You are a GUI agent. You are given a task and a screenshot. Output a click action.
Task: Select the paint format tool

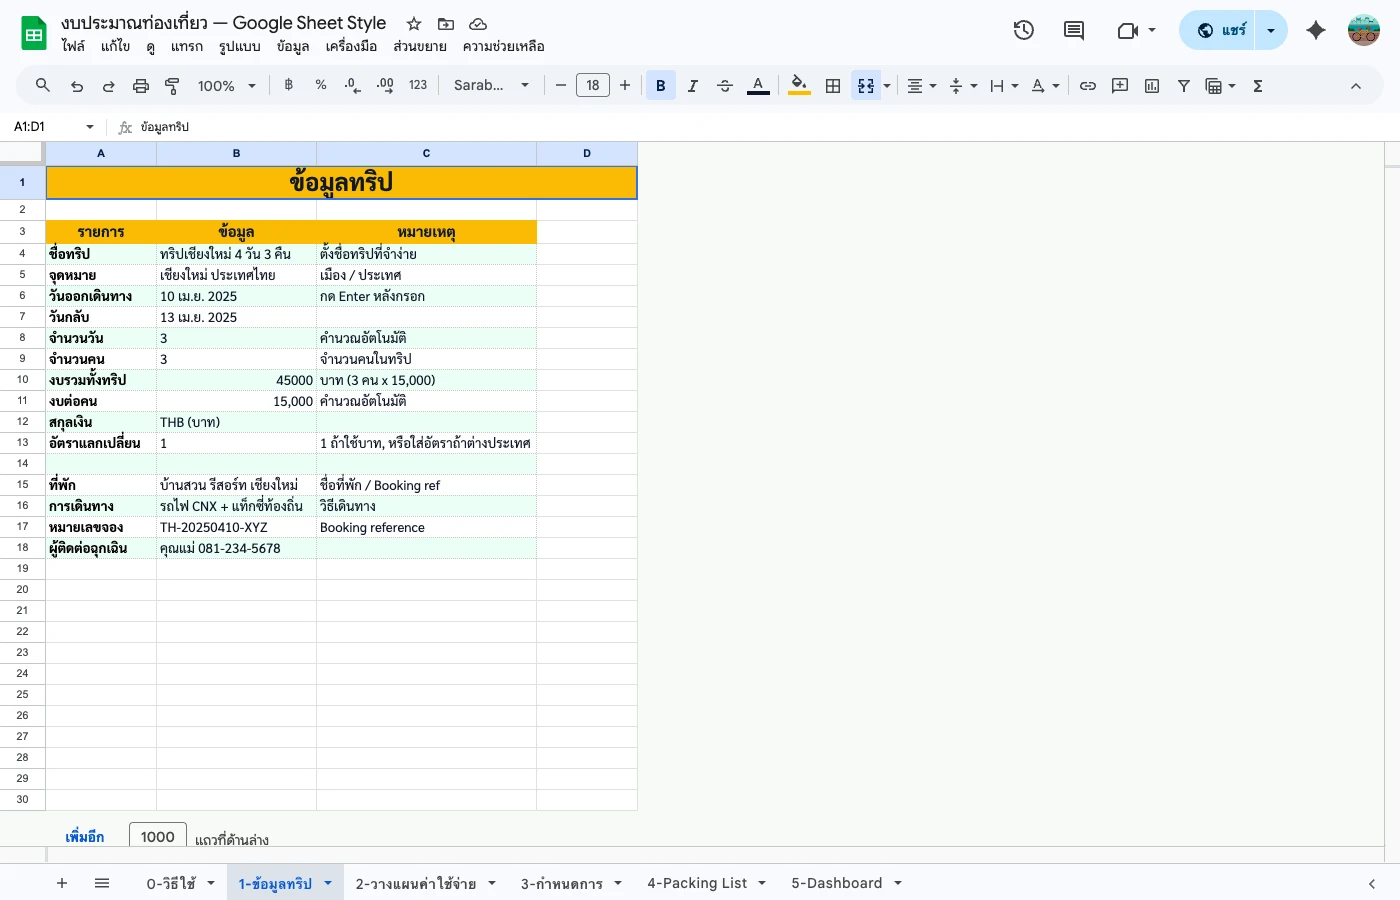tap(171, 85)
